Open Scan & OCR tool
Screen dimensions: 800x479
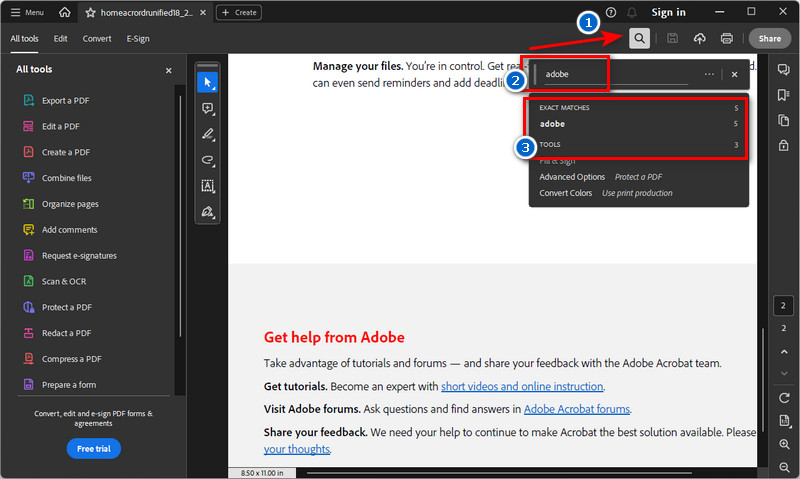(55, 282)
